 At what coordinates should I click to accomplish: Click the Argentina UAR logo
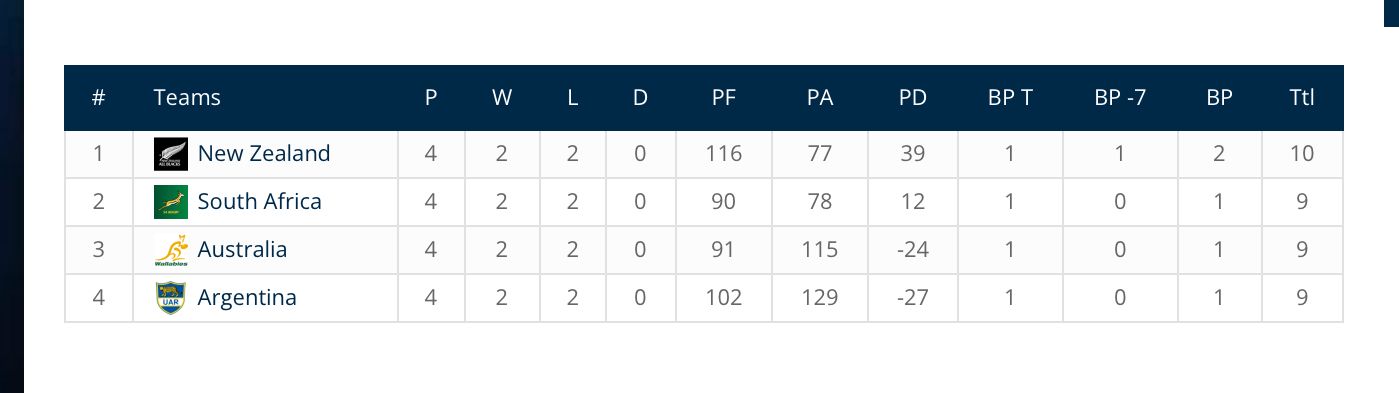[170, 298]
